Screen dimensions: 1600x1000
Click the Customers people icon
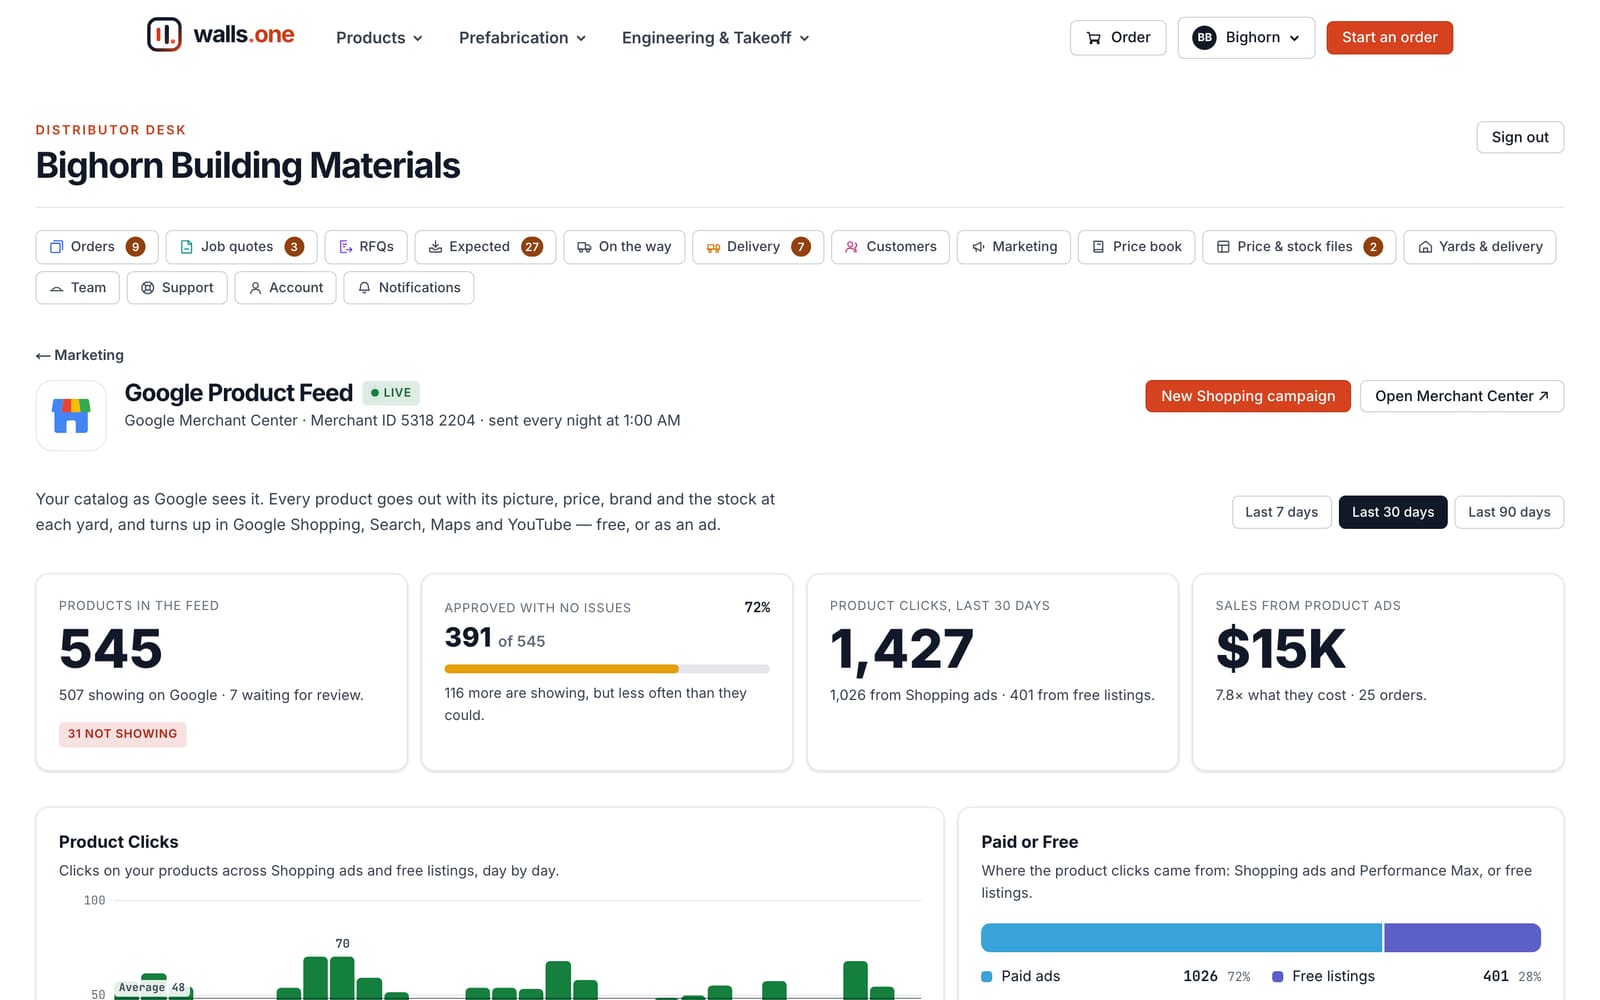click(852, 247)
